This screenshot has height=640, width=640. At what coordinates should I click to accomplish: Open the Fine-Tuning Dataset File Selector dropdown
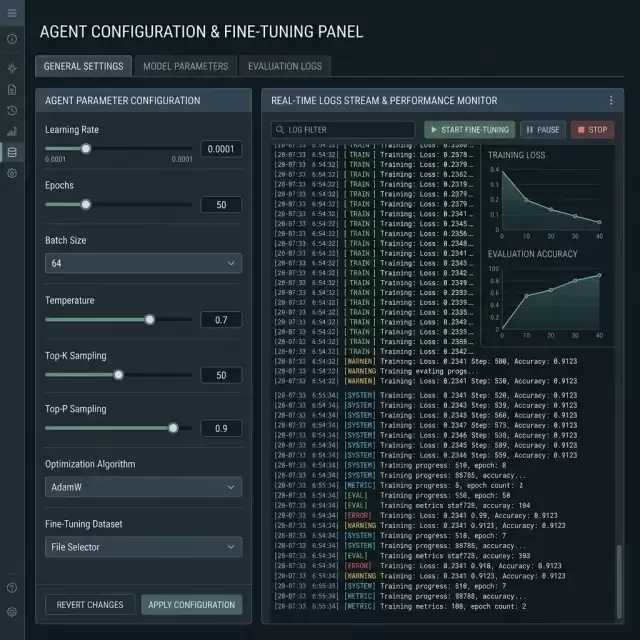[x=143, y=547]
